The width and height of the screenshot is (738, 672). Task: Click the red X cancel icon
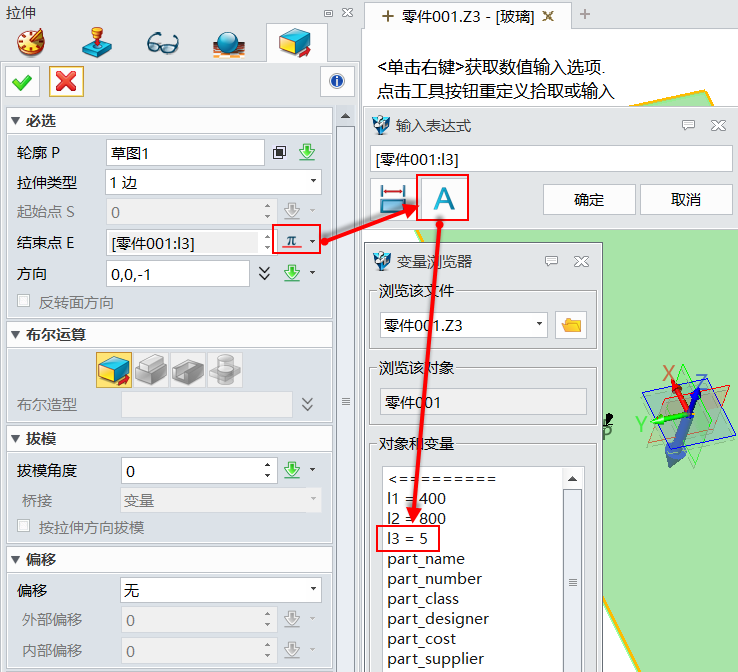tap(66, 82)
